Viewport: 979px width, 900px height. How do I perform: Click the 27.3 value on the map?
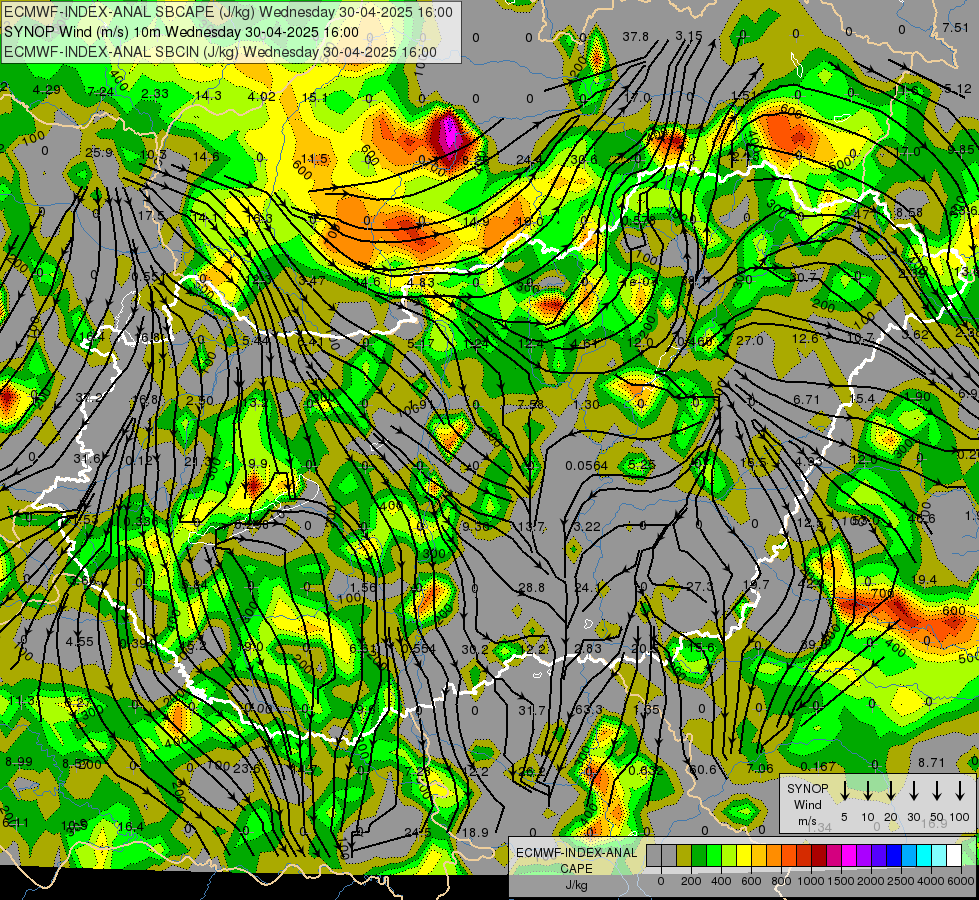point(699,586)
